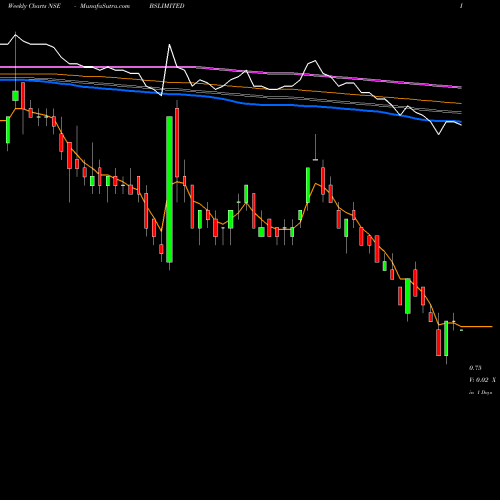Click the 'Weekly Charts NSE' title text
This screenshot has width=500, height=500.
pyautogui.click(x=34, y=6)
